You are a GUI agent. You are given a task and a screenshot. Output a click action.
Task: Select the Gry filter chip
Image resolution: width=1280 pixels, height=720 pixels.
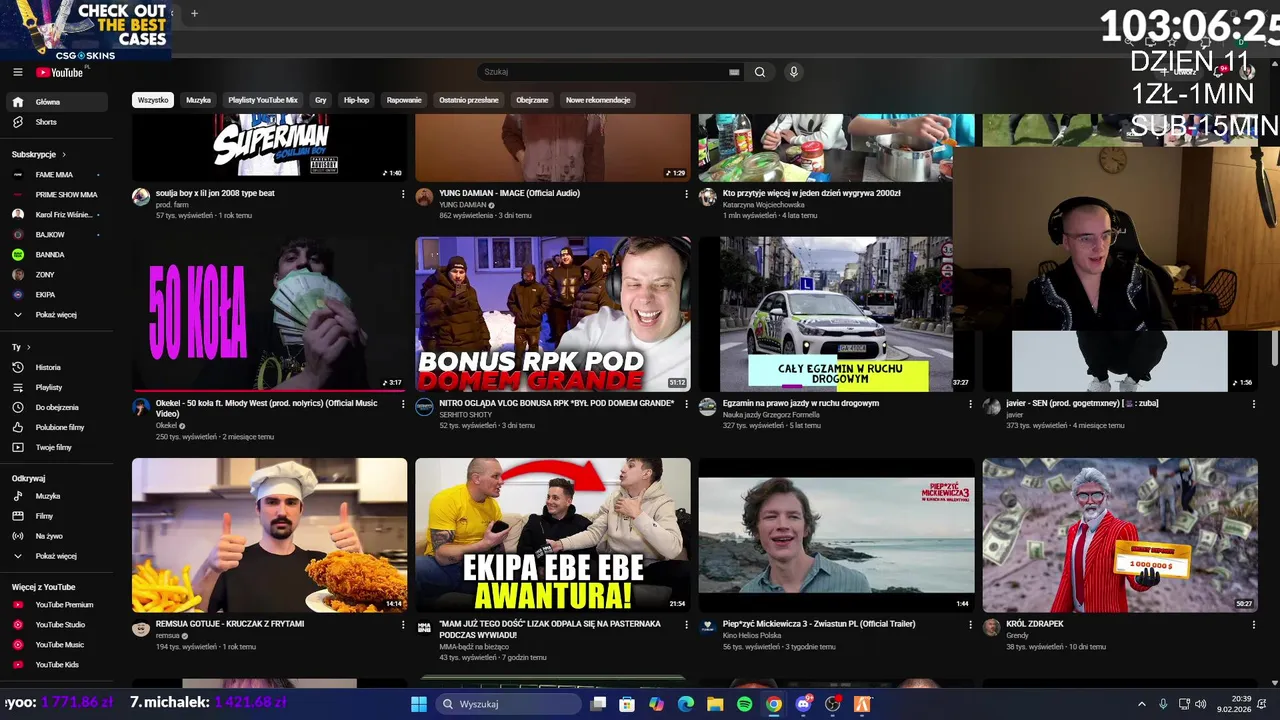[x=321, y=100]
